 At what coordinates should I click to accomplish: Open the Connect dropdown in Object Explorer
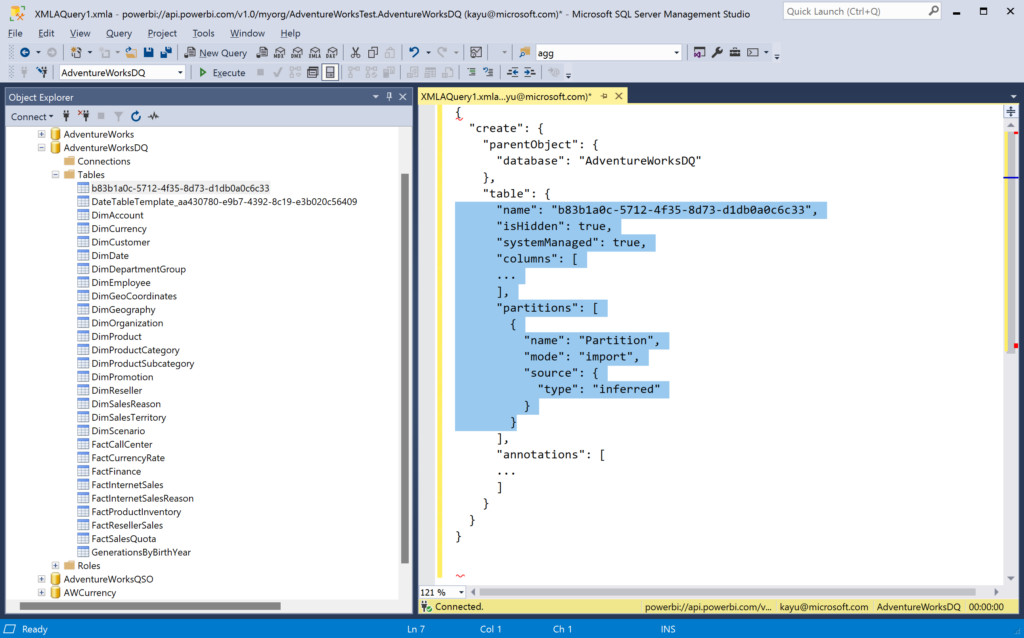pos(32,116)
